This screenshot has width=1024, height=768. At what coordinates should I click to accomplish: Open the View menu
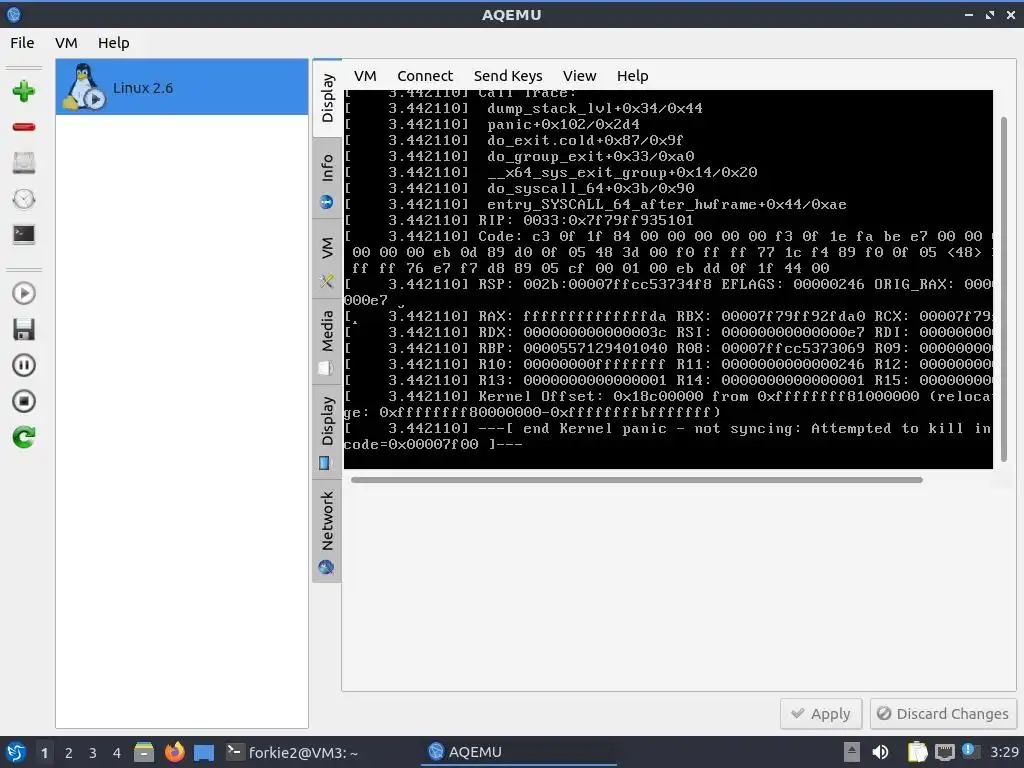(579, 76)
